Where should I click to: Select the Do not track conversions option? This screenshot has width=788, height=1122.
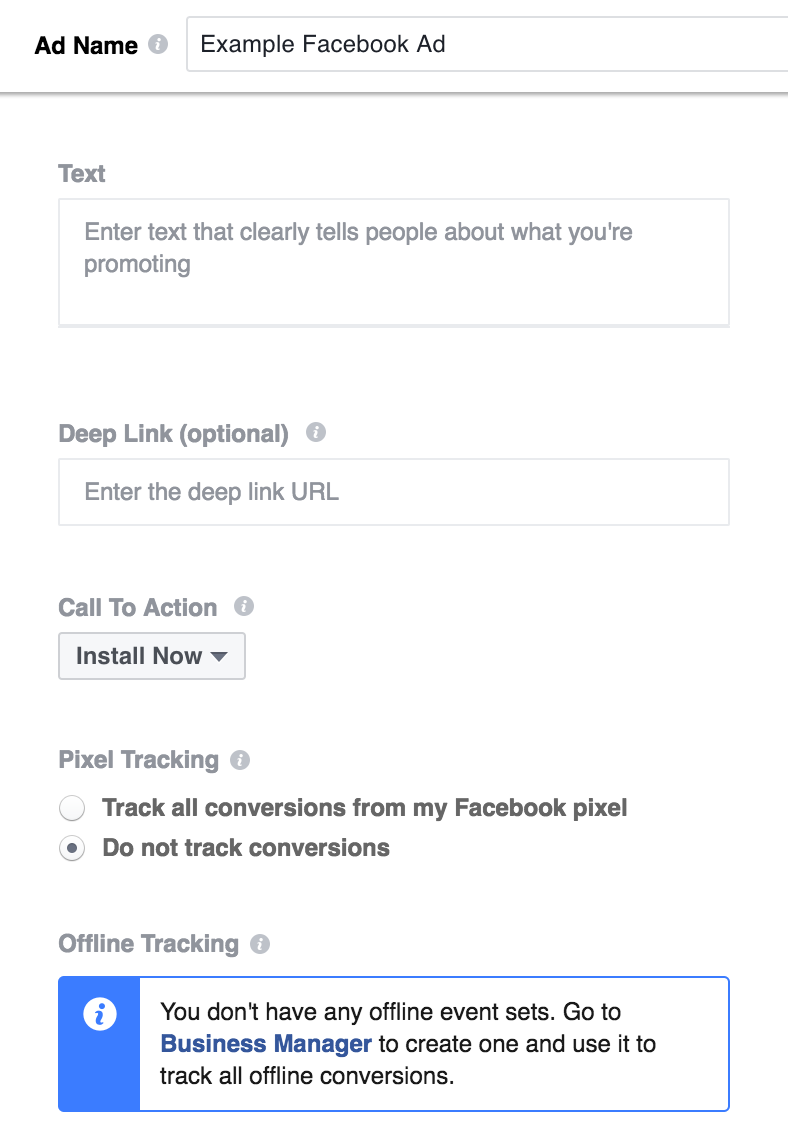click(72, 848)
